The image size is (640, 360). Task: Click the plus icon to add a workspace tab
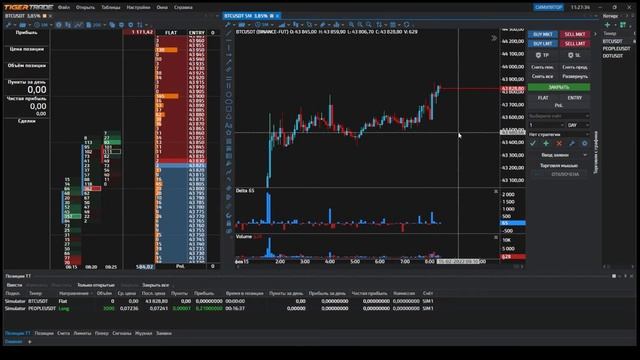tap(29, 342)
